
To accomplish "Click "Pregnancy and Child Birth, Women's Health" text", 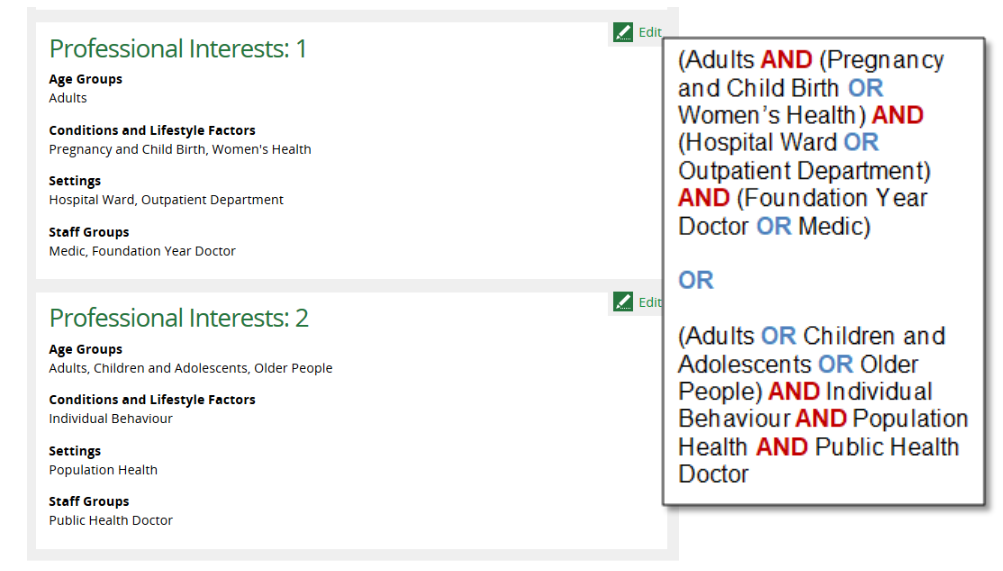I will (x=180, y=149).
